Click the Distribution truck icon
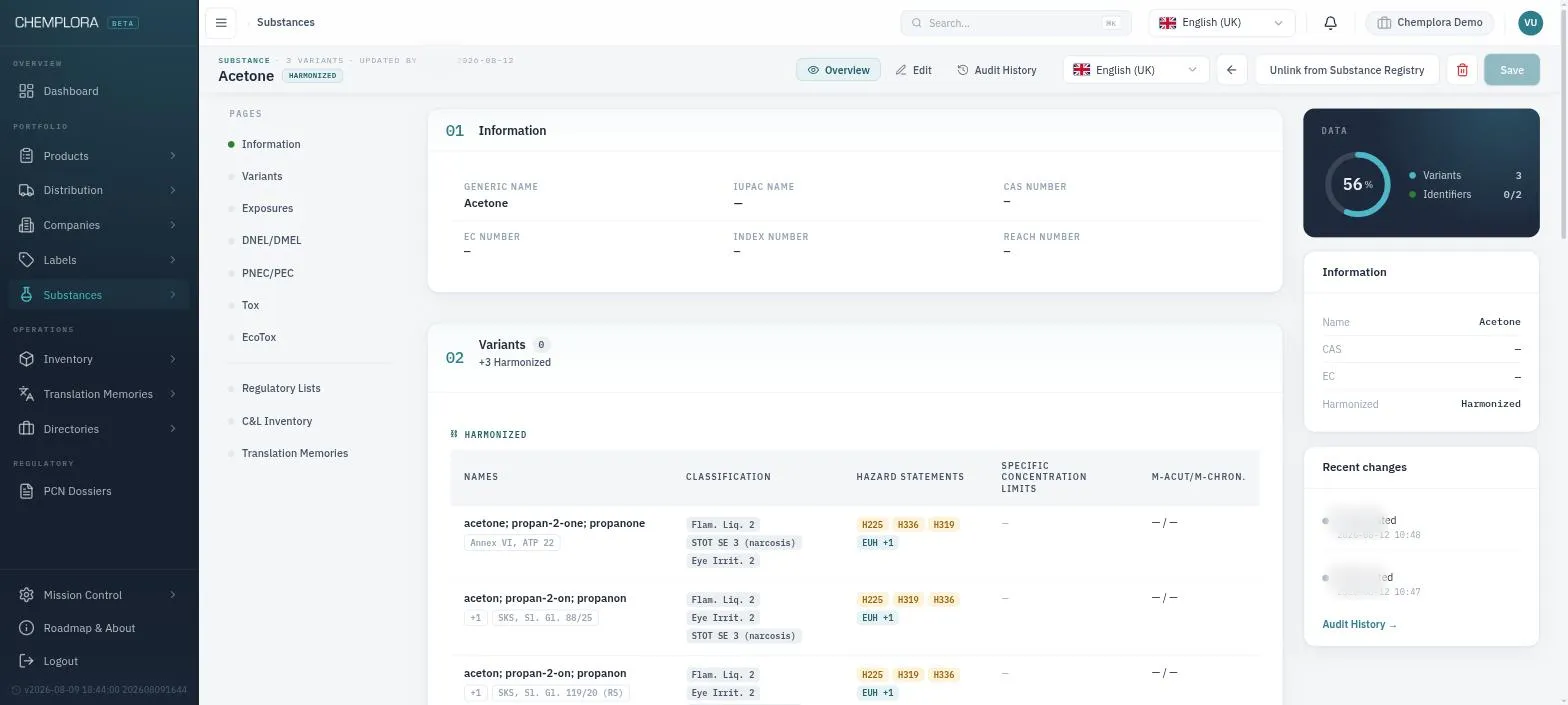 click(27, 190)
